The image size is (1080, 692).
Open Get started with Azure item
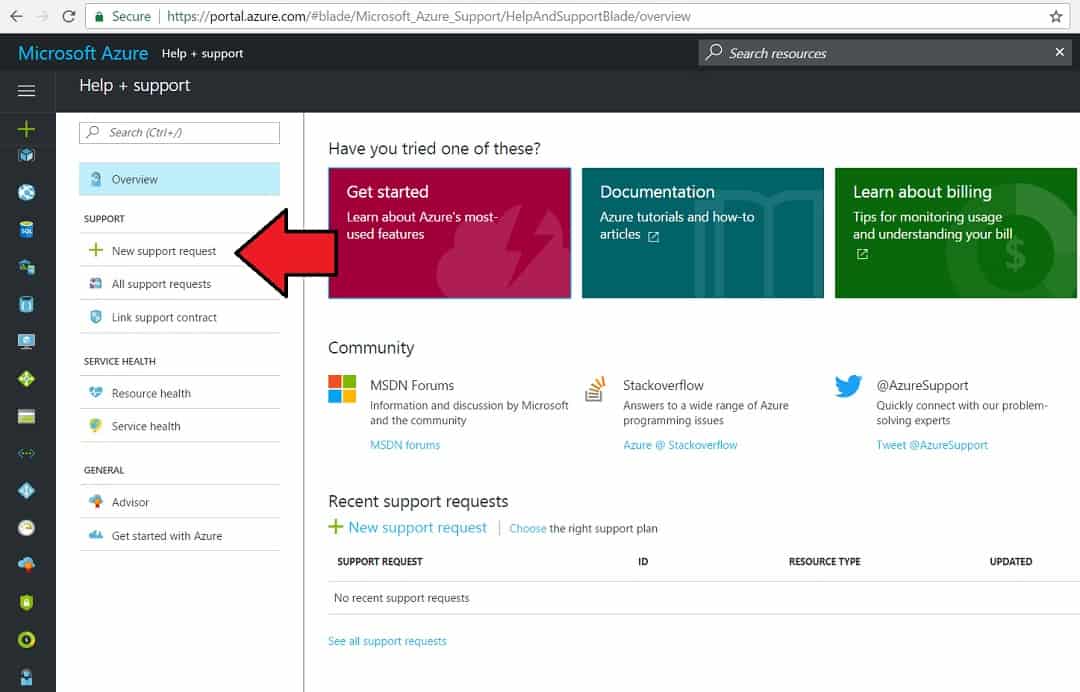coord(179,535)
